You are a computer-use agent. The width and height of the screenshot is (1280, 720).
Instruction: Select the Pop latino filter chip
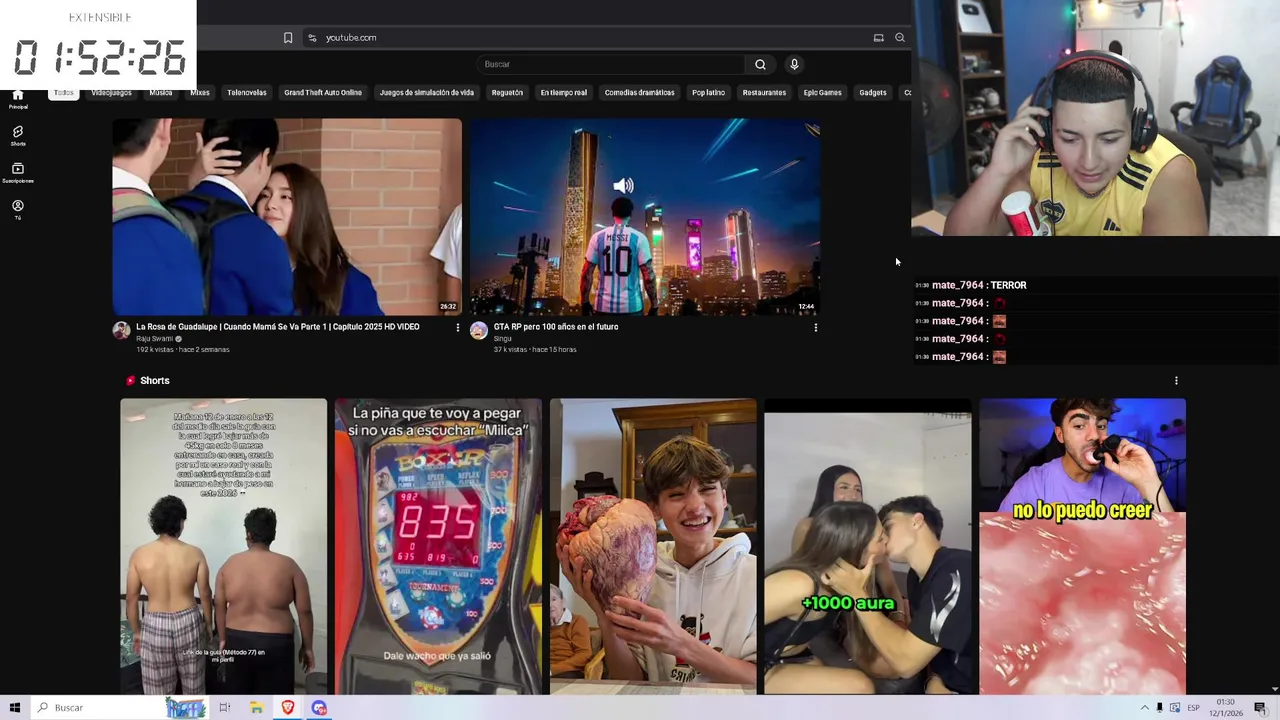[x=708, y=93]
